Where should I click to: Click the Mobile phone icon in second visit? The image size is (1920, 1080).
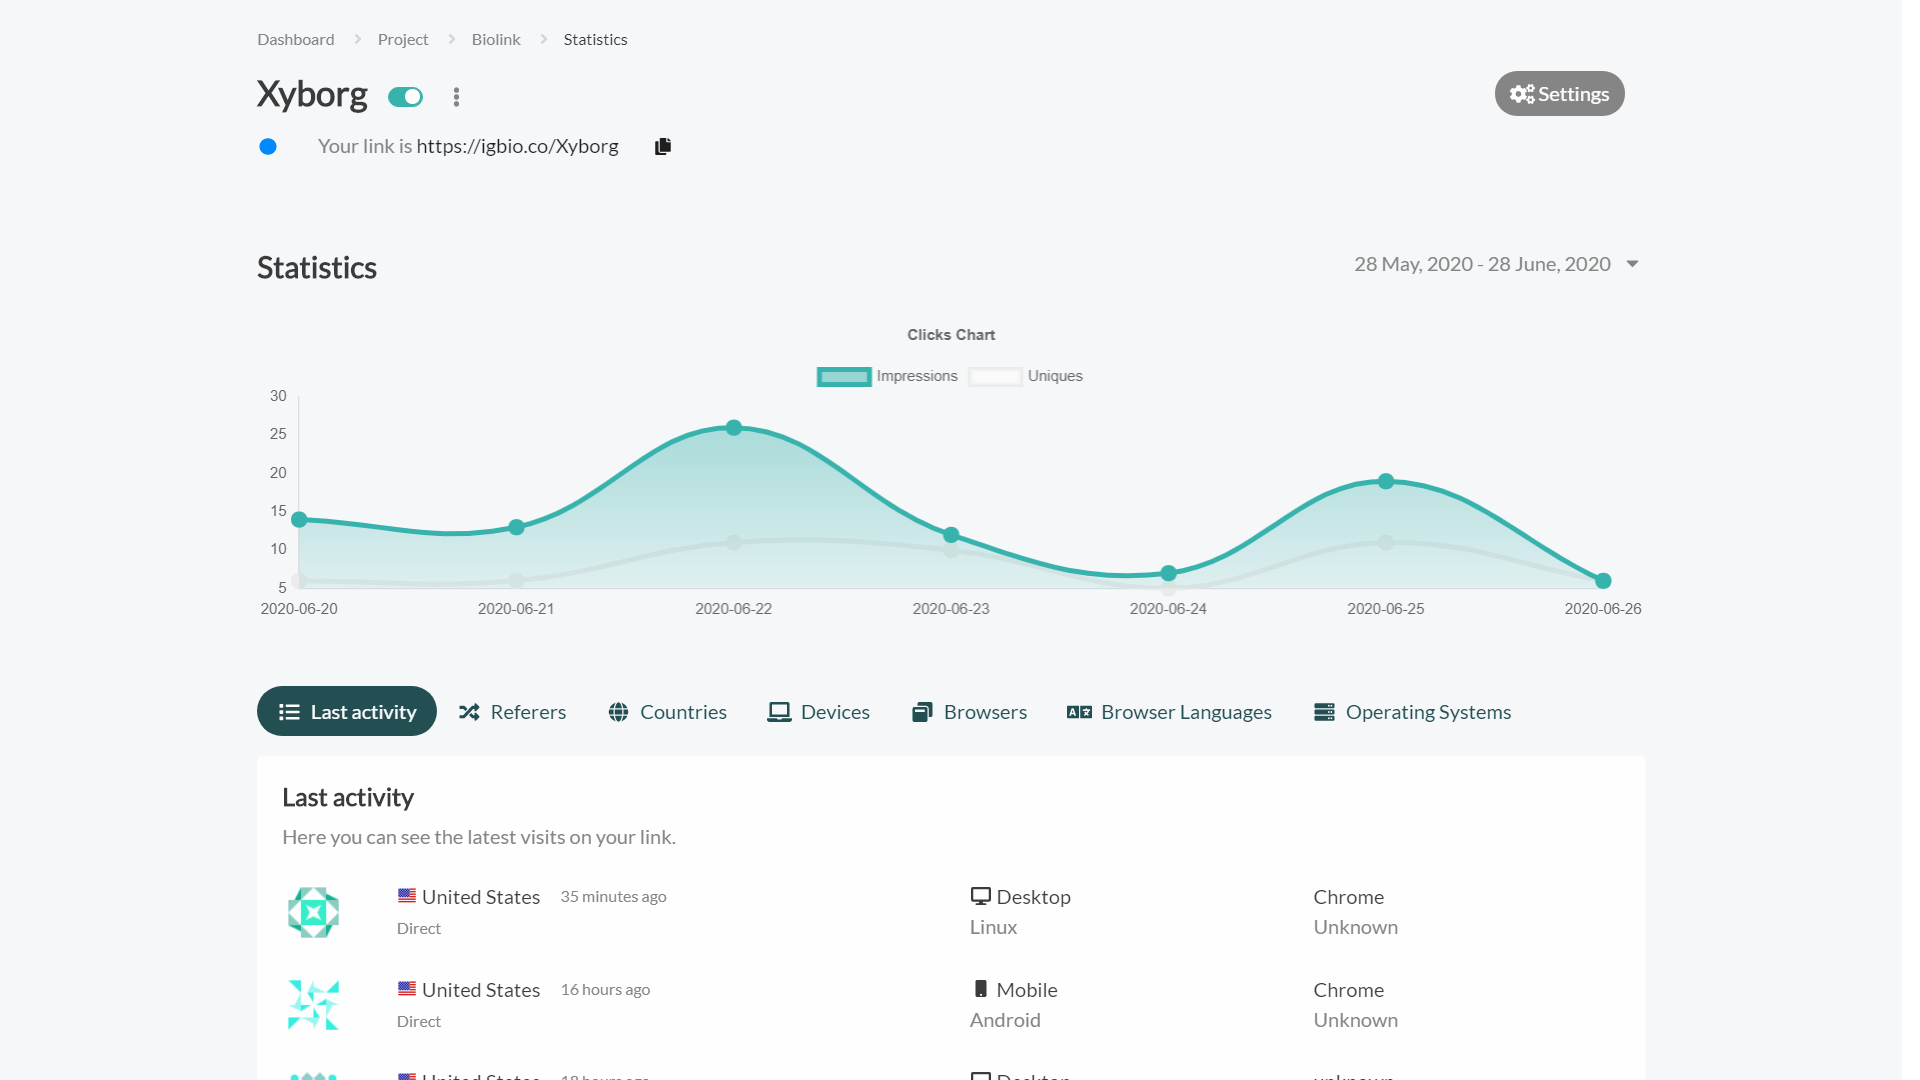pos(980,989)
